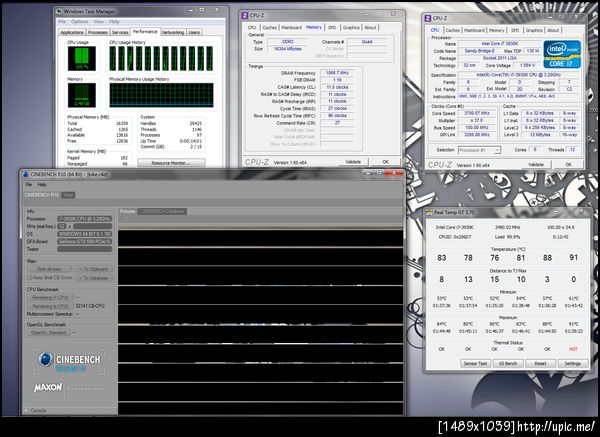
Task: Open SPD tab in right CPU-Z window
Action: (515, 30)
